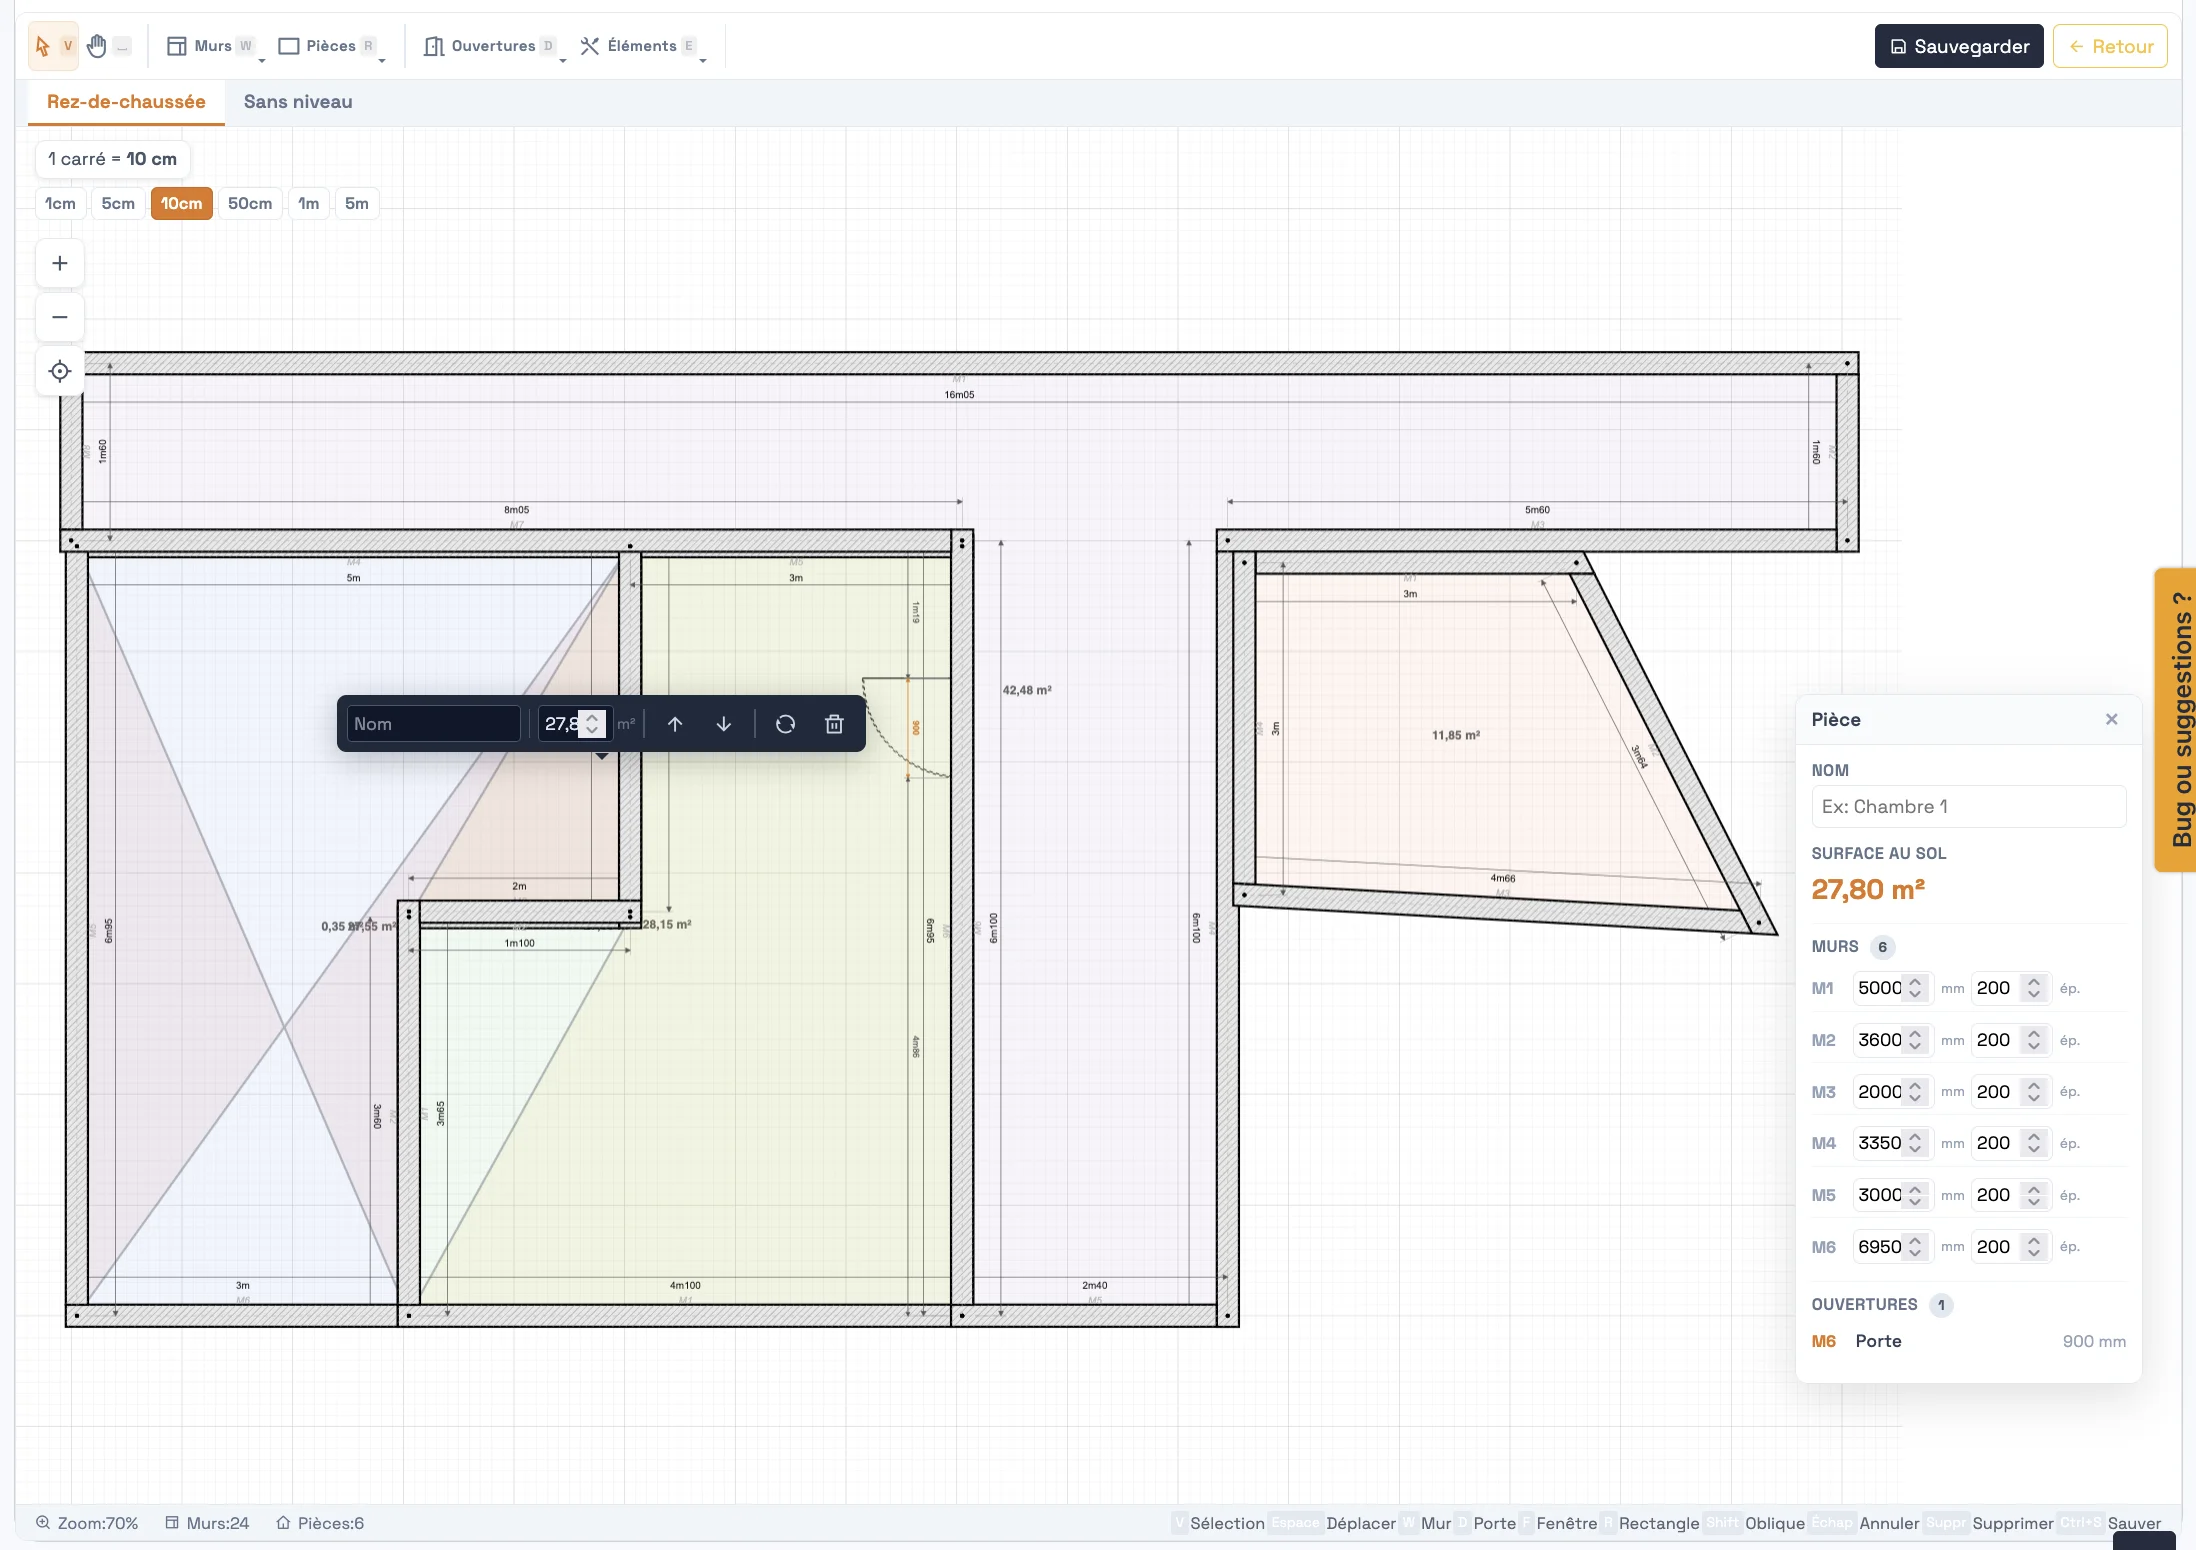This screenshot has height=1550, width=2196.
Task: Click the 11,85 m² room label
Action: [1456, 735]
